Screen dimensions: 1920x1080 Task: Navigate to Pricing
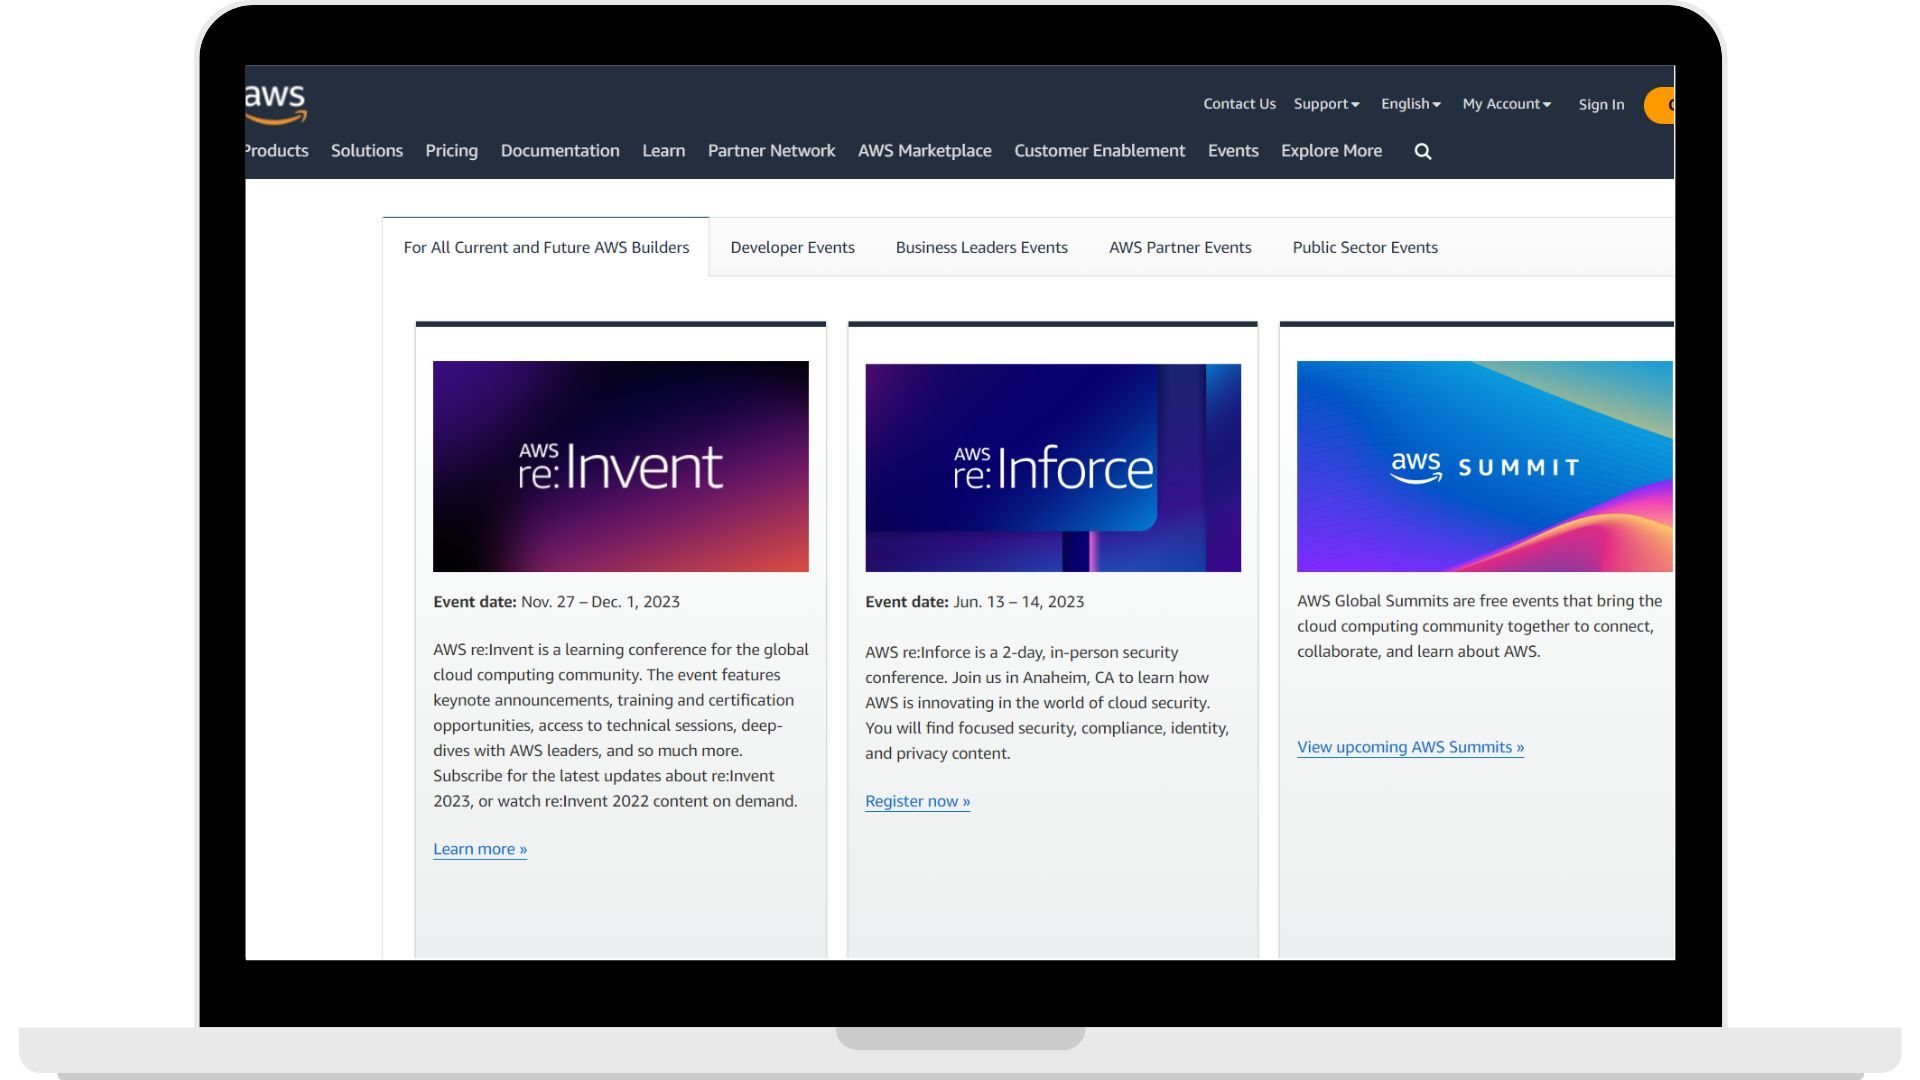pos(451,151)
